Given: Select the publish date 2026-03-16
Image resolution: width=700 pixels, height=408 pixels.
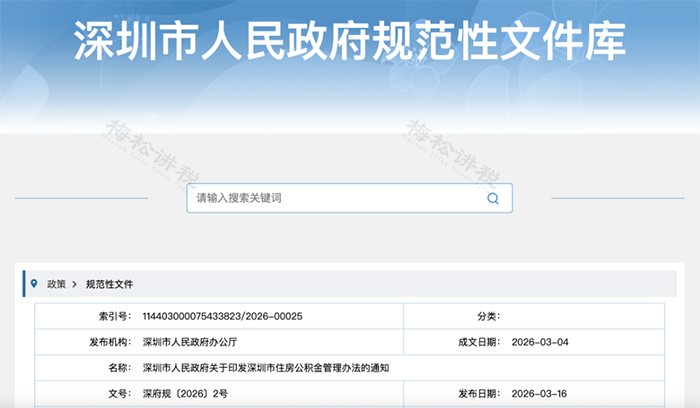Looking at the screenshot, I should click(539, 394).
